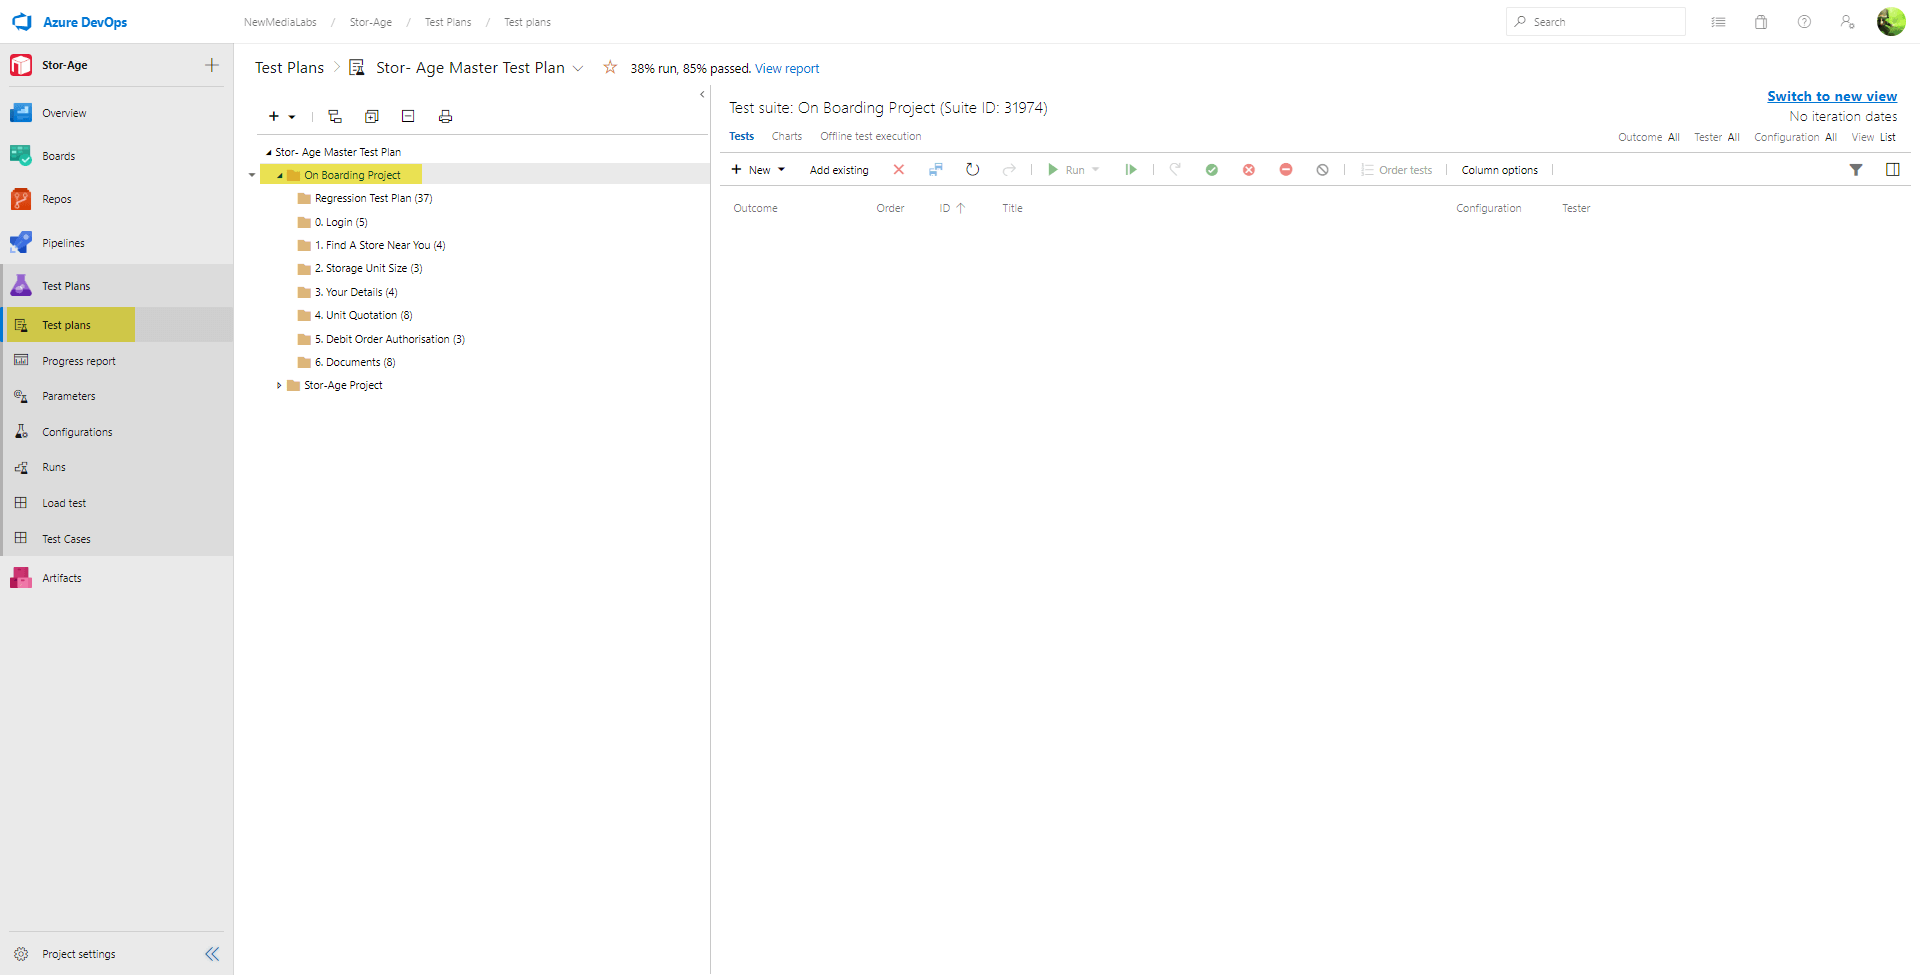Open the On Boarding Project context menu arrow

pyautogui.click(x=252, y=175)
